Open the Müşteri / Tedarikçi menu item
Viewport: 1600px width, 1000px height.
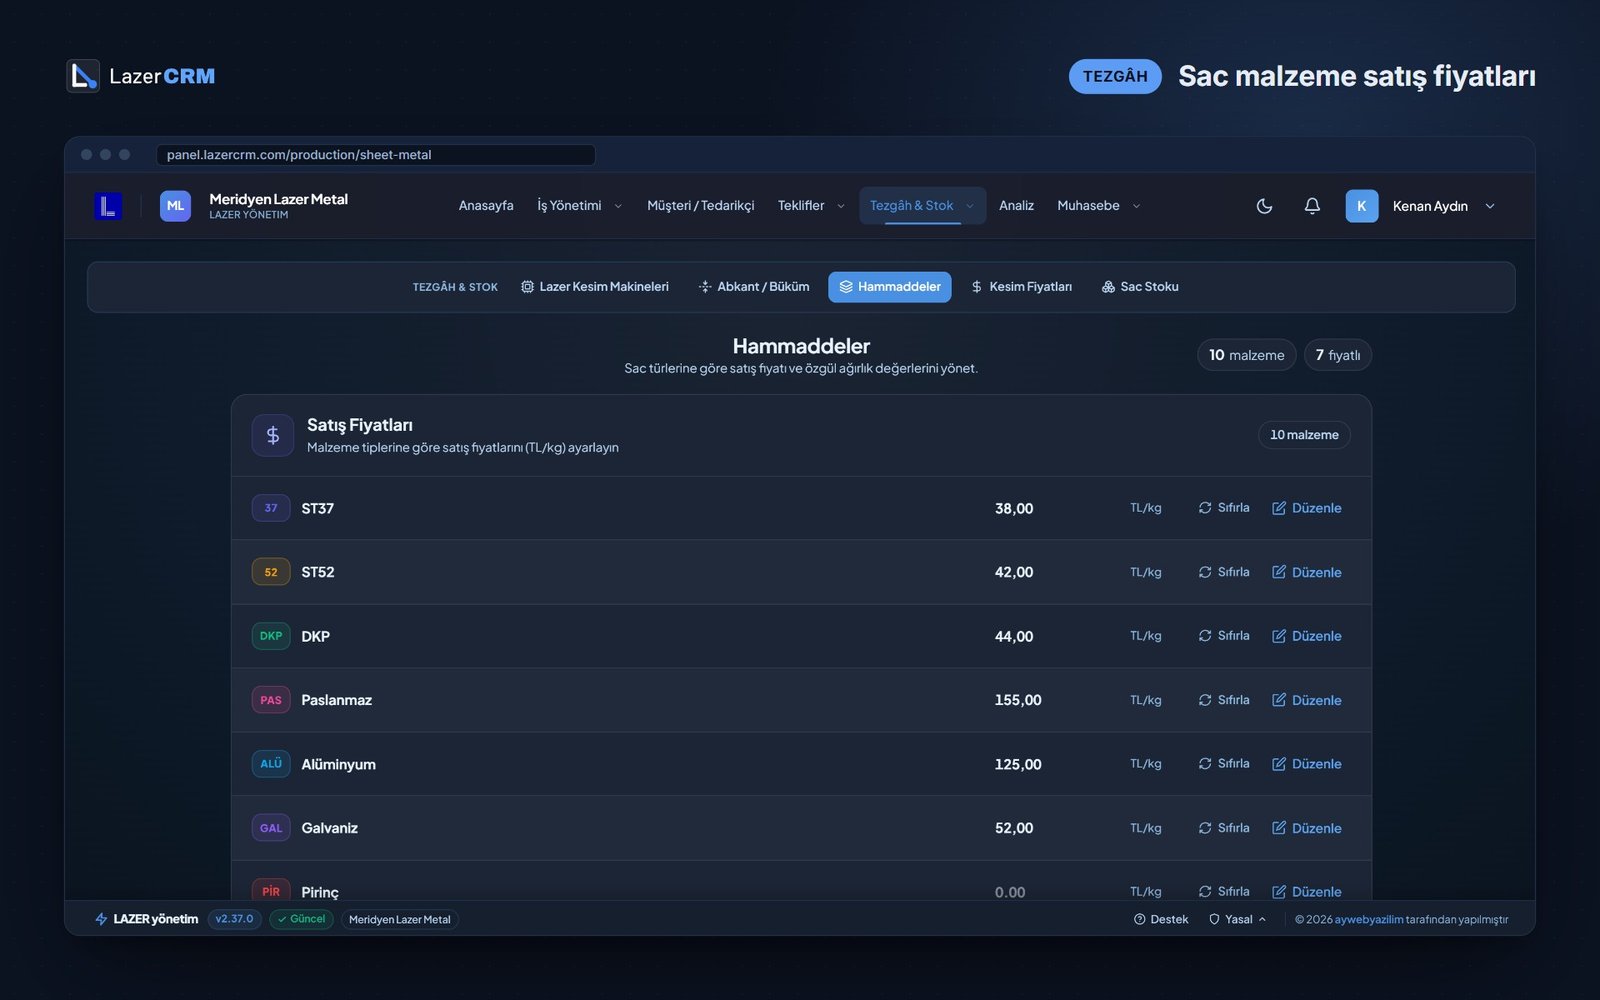[701, 206]
